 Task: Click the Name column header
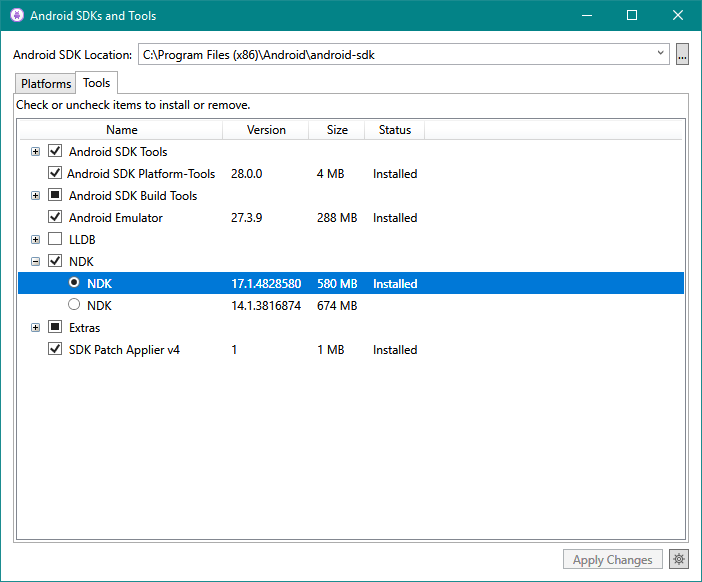[121, 130]
